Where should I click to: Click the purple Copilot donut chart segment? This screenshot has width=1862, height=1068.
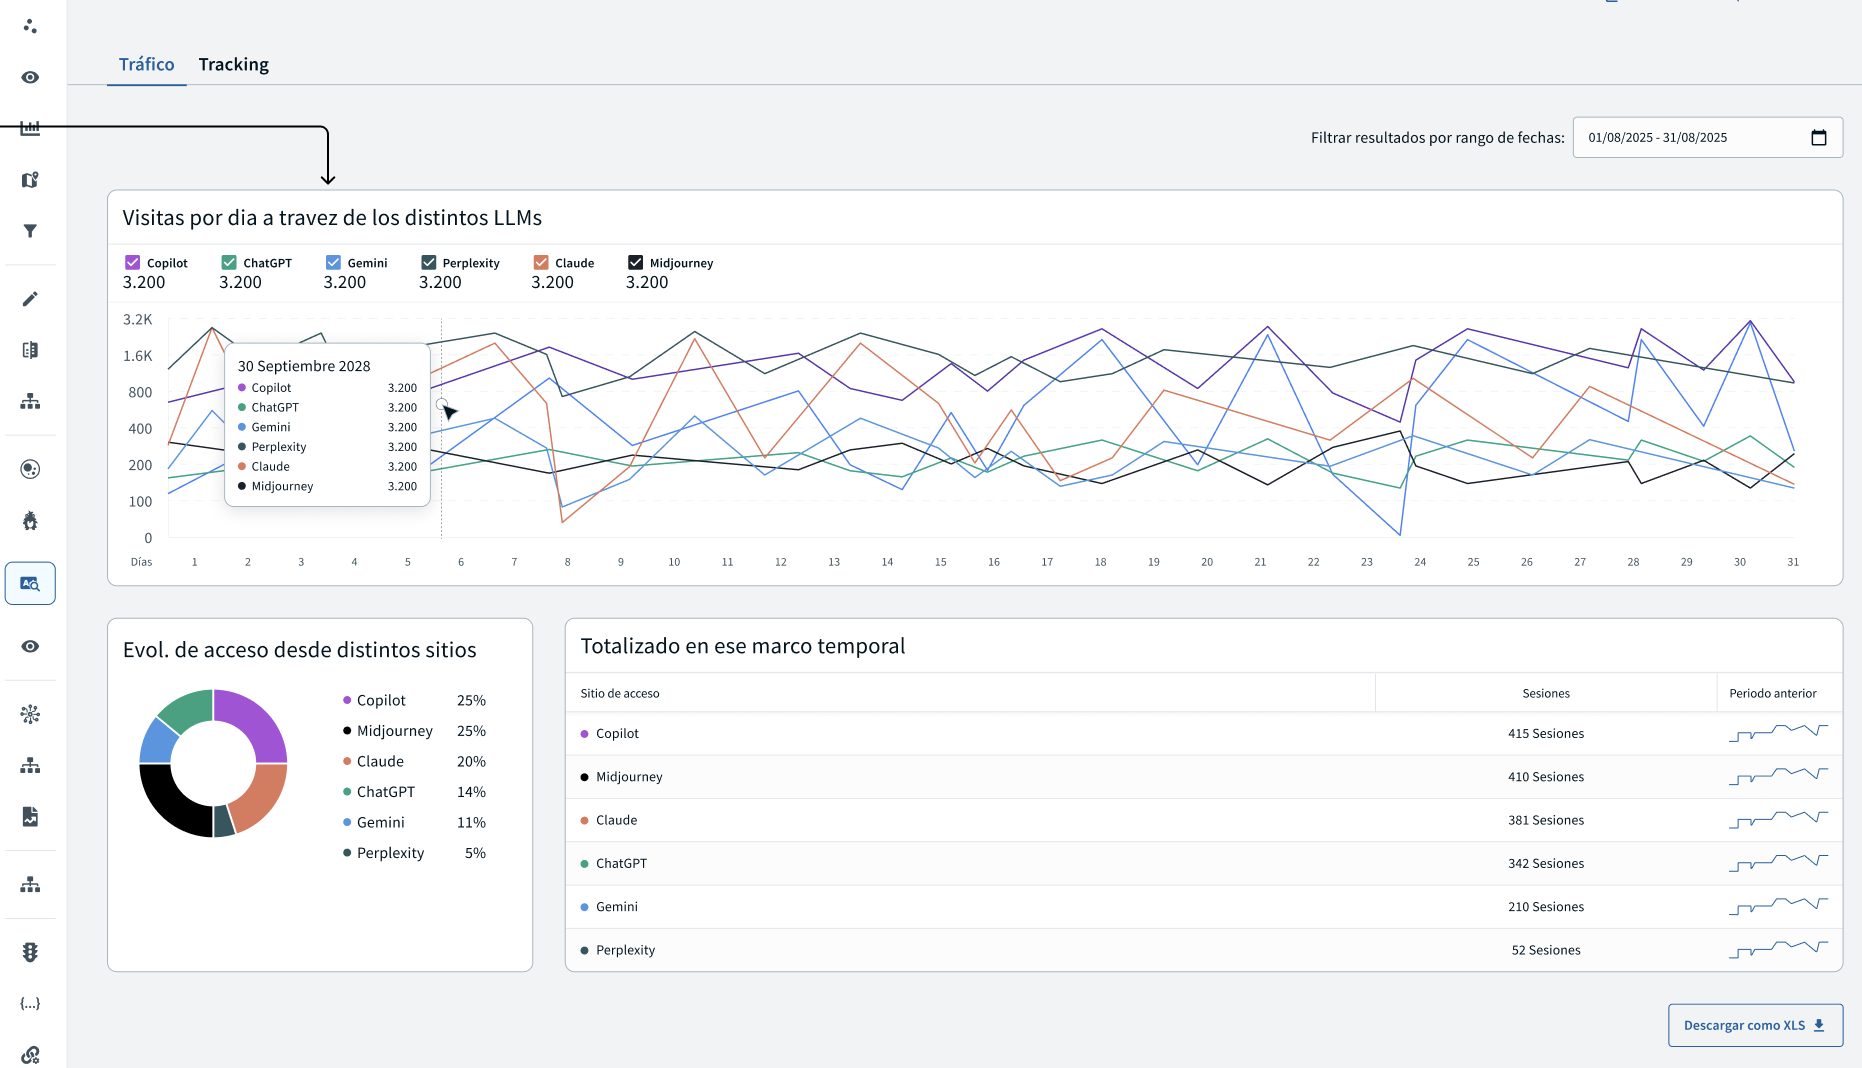click(255, 722)
